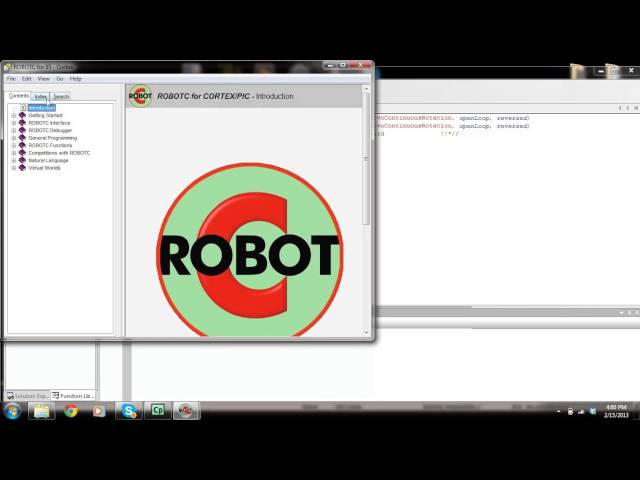Image resolution: width=640 pixels, height=480 pixels.
Task: Click the large ROBOTC logo image
Action: coord(250,250)
